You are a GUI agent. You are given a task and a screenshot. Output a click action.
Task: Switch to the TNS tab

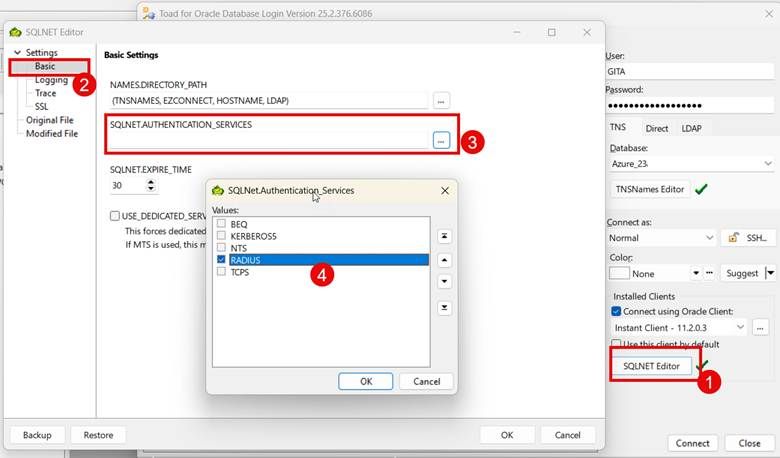tap(618, 127)
